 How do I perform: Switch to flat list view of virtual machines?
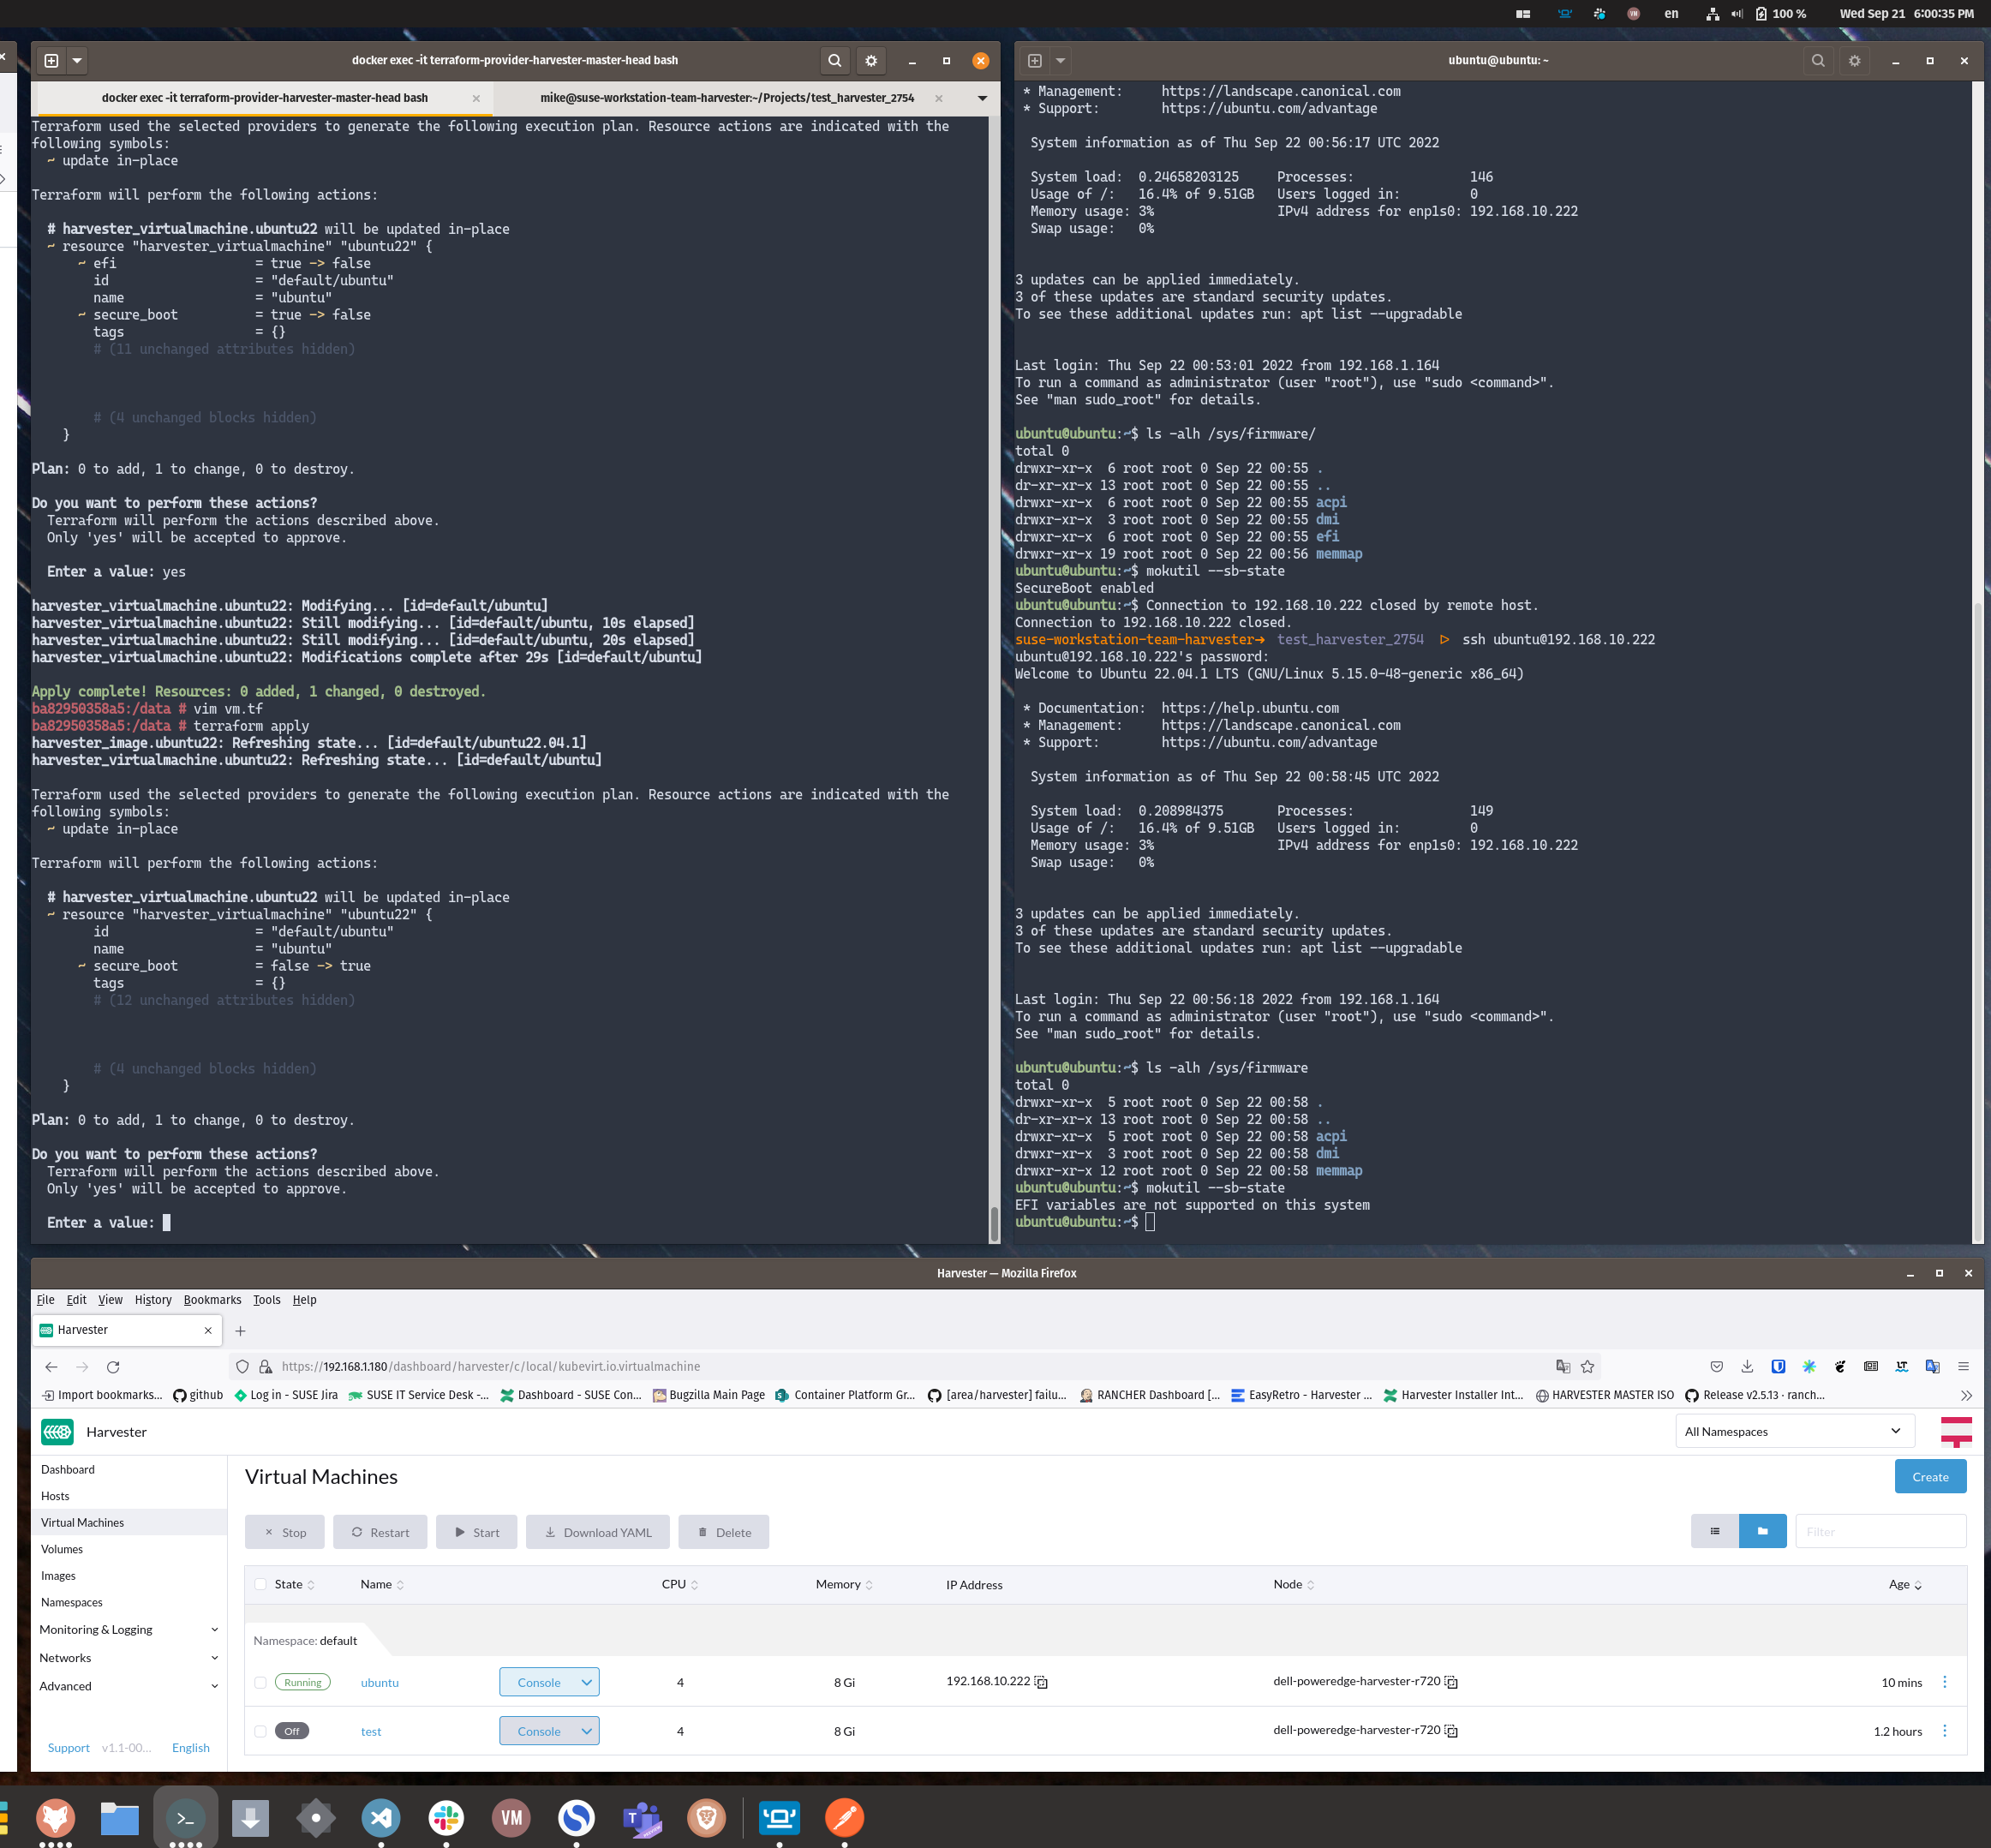[x=1715, y=1530]
